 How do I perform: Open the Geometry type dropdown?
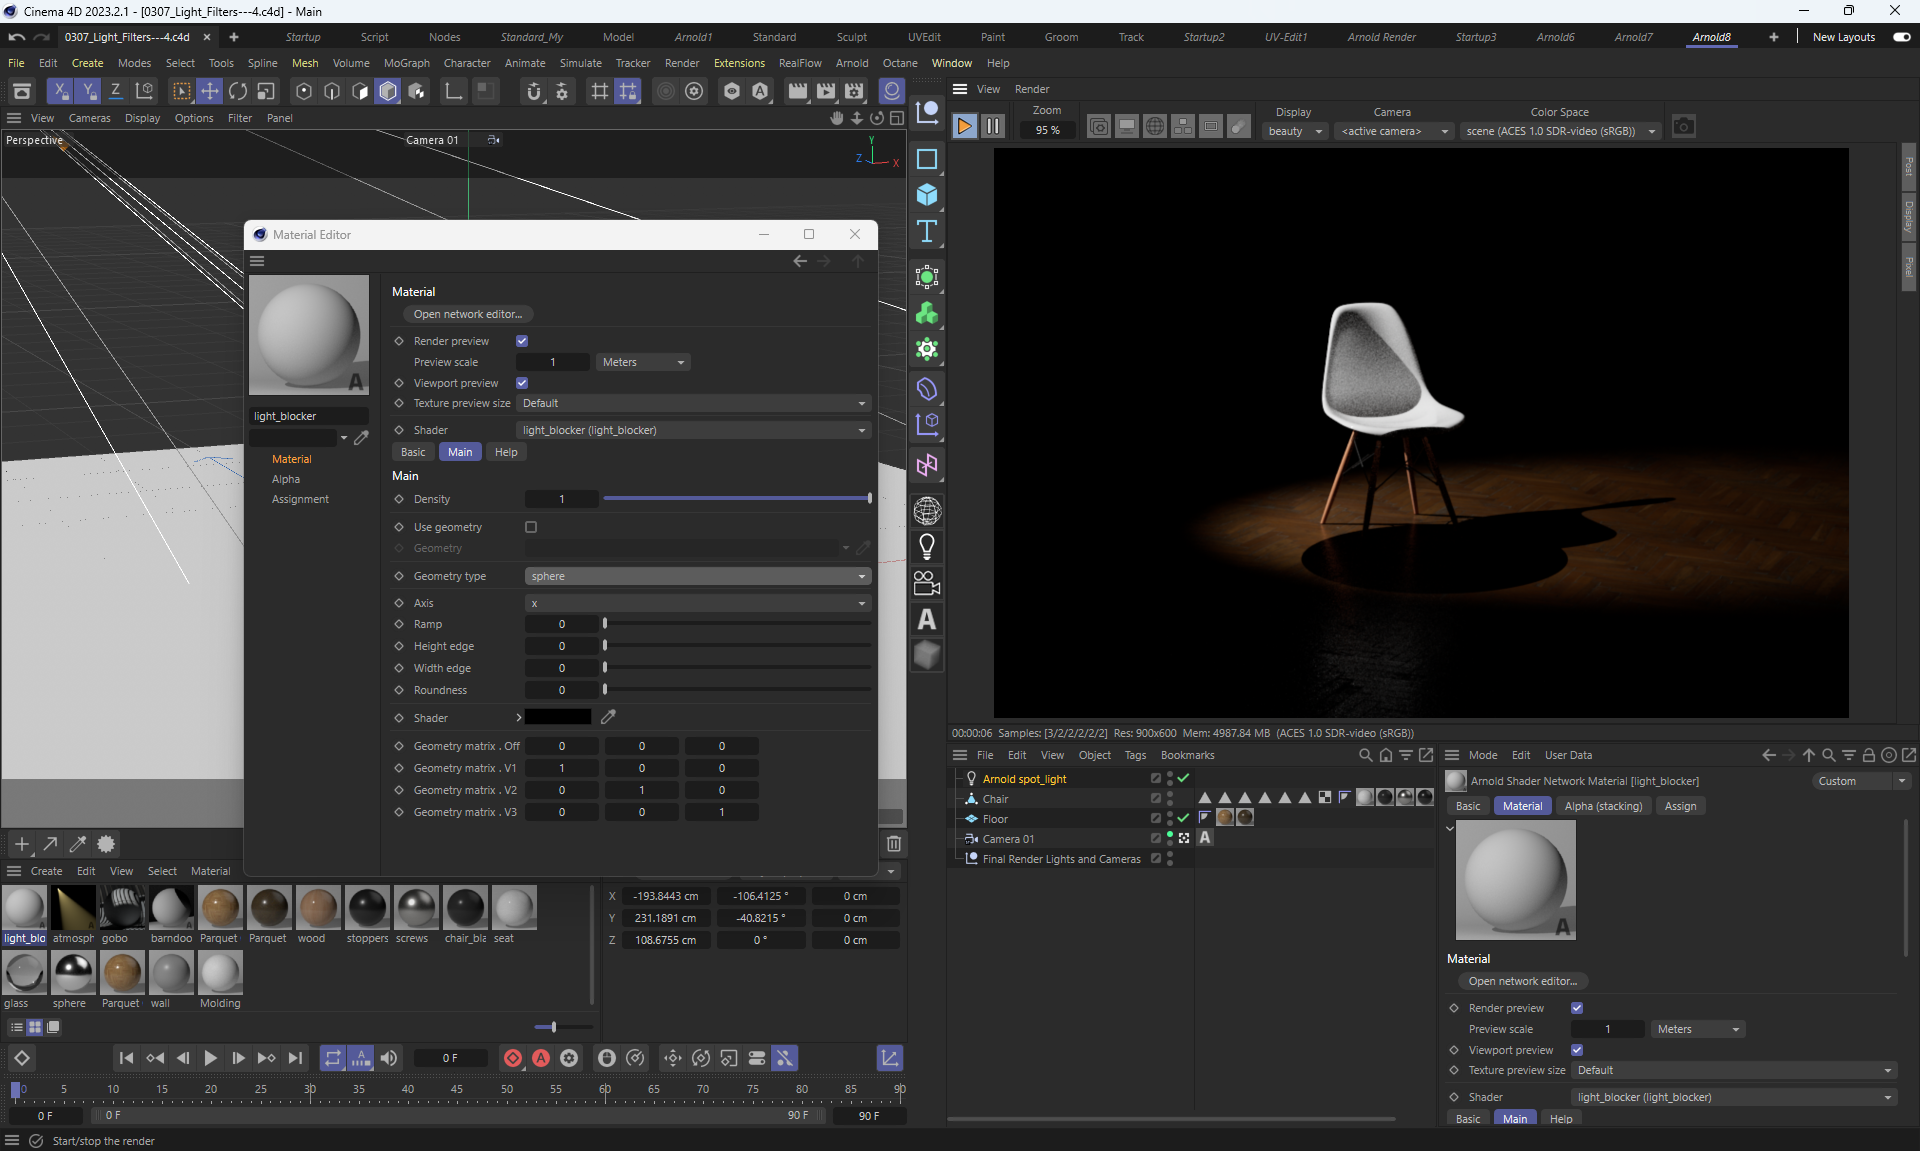pyautogui.click(x=697, y=576)
